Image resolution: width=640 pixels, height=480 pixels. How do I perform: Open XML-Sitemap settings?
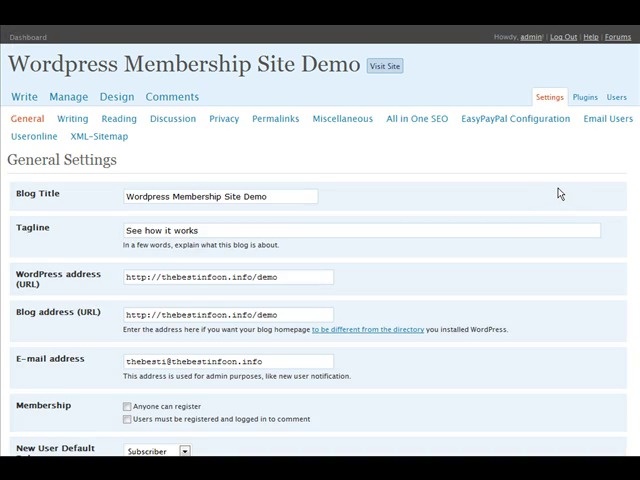(x=99, y=136)
